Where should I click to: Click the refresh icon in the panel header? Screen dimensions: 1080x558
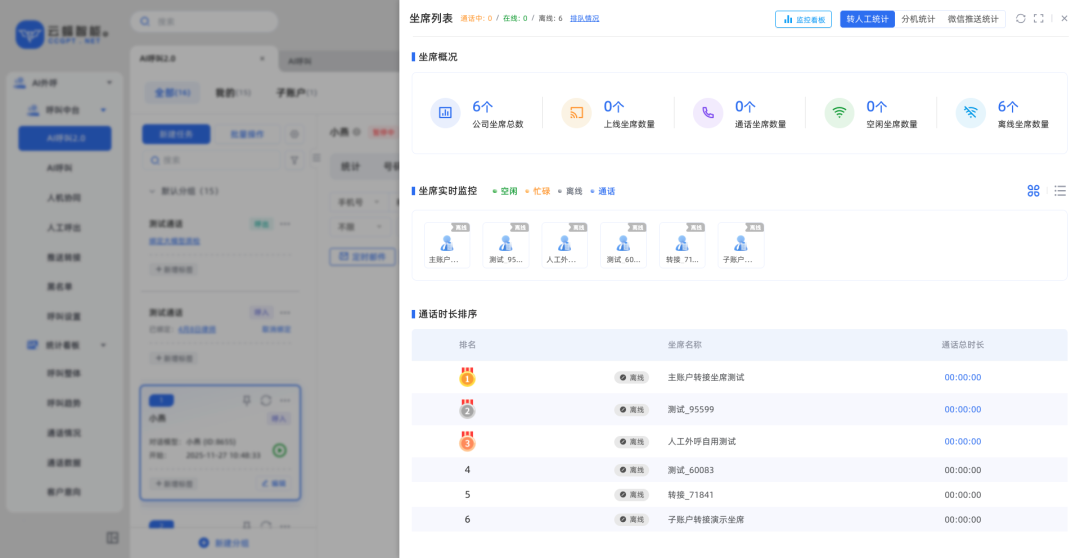[x=1020, y=19]
